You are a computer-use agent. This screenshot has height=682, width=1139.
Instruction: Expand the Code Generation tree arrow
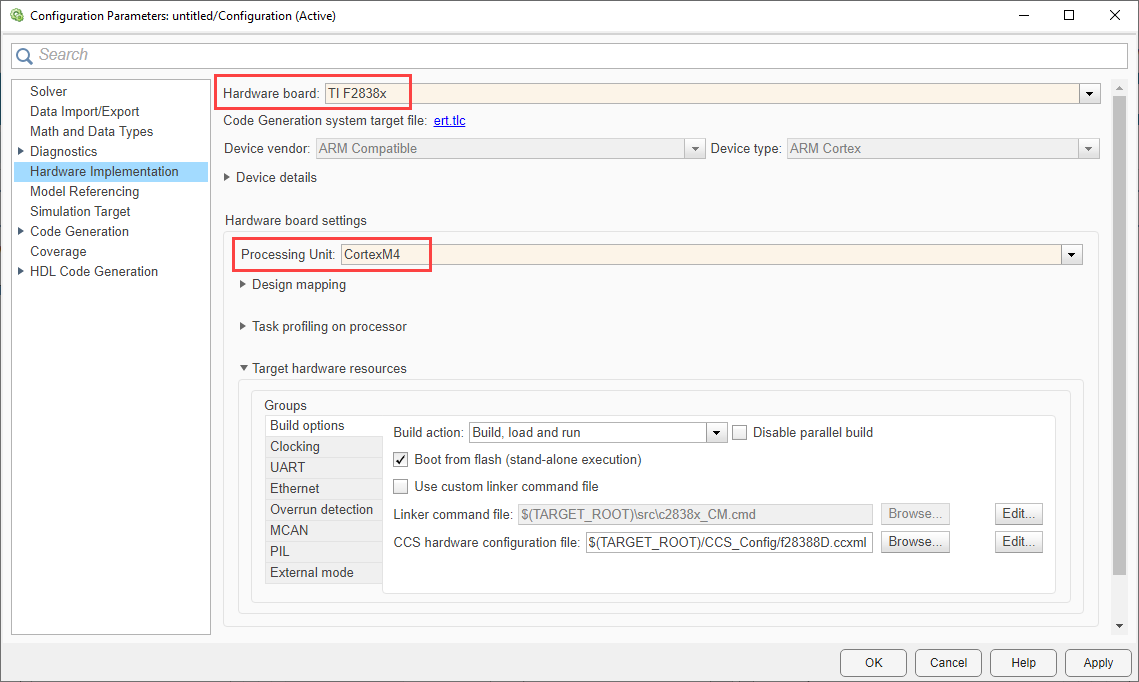tap(21, 232)
